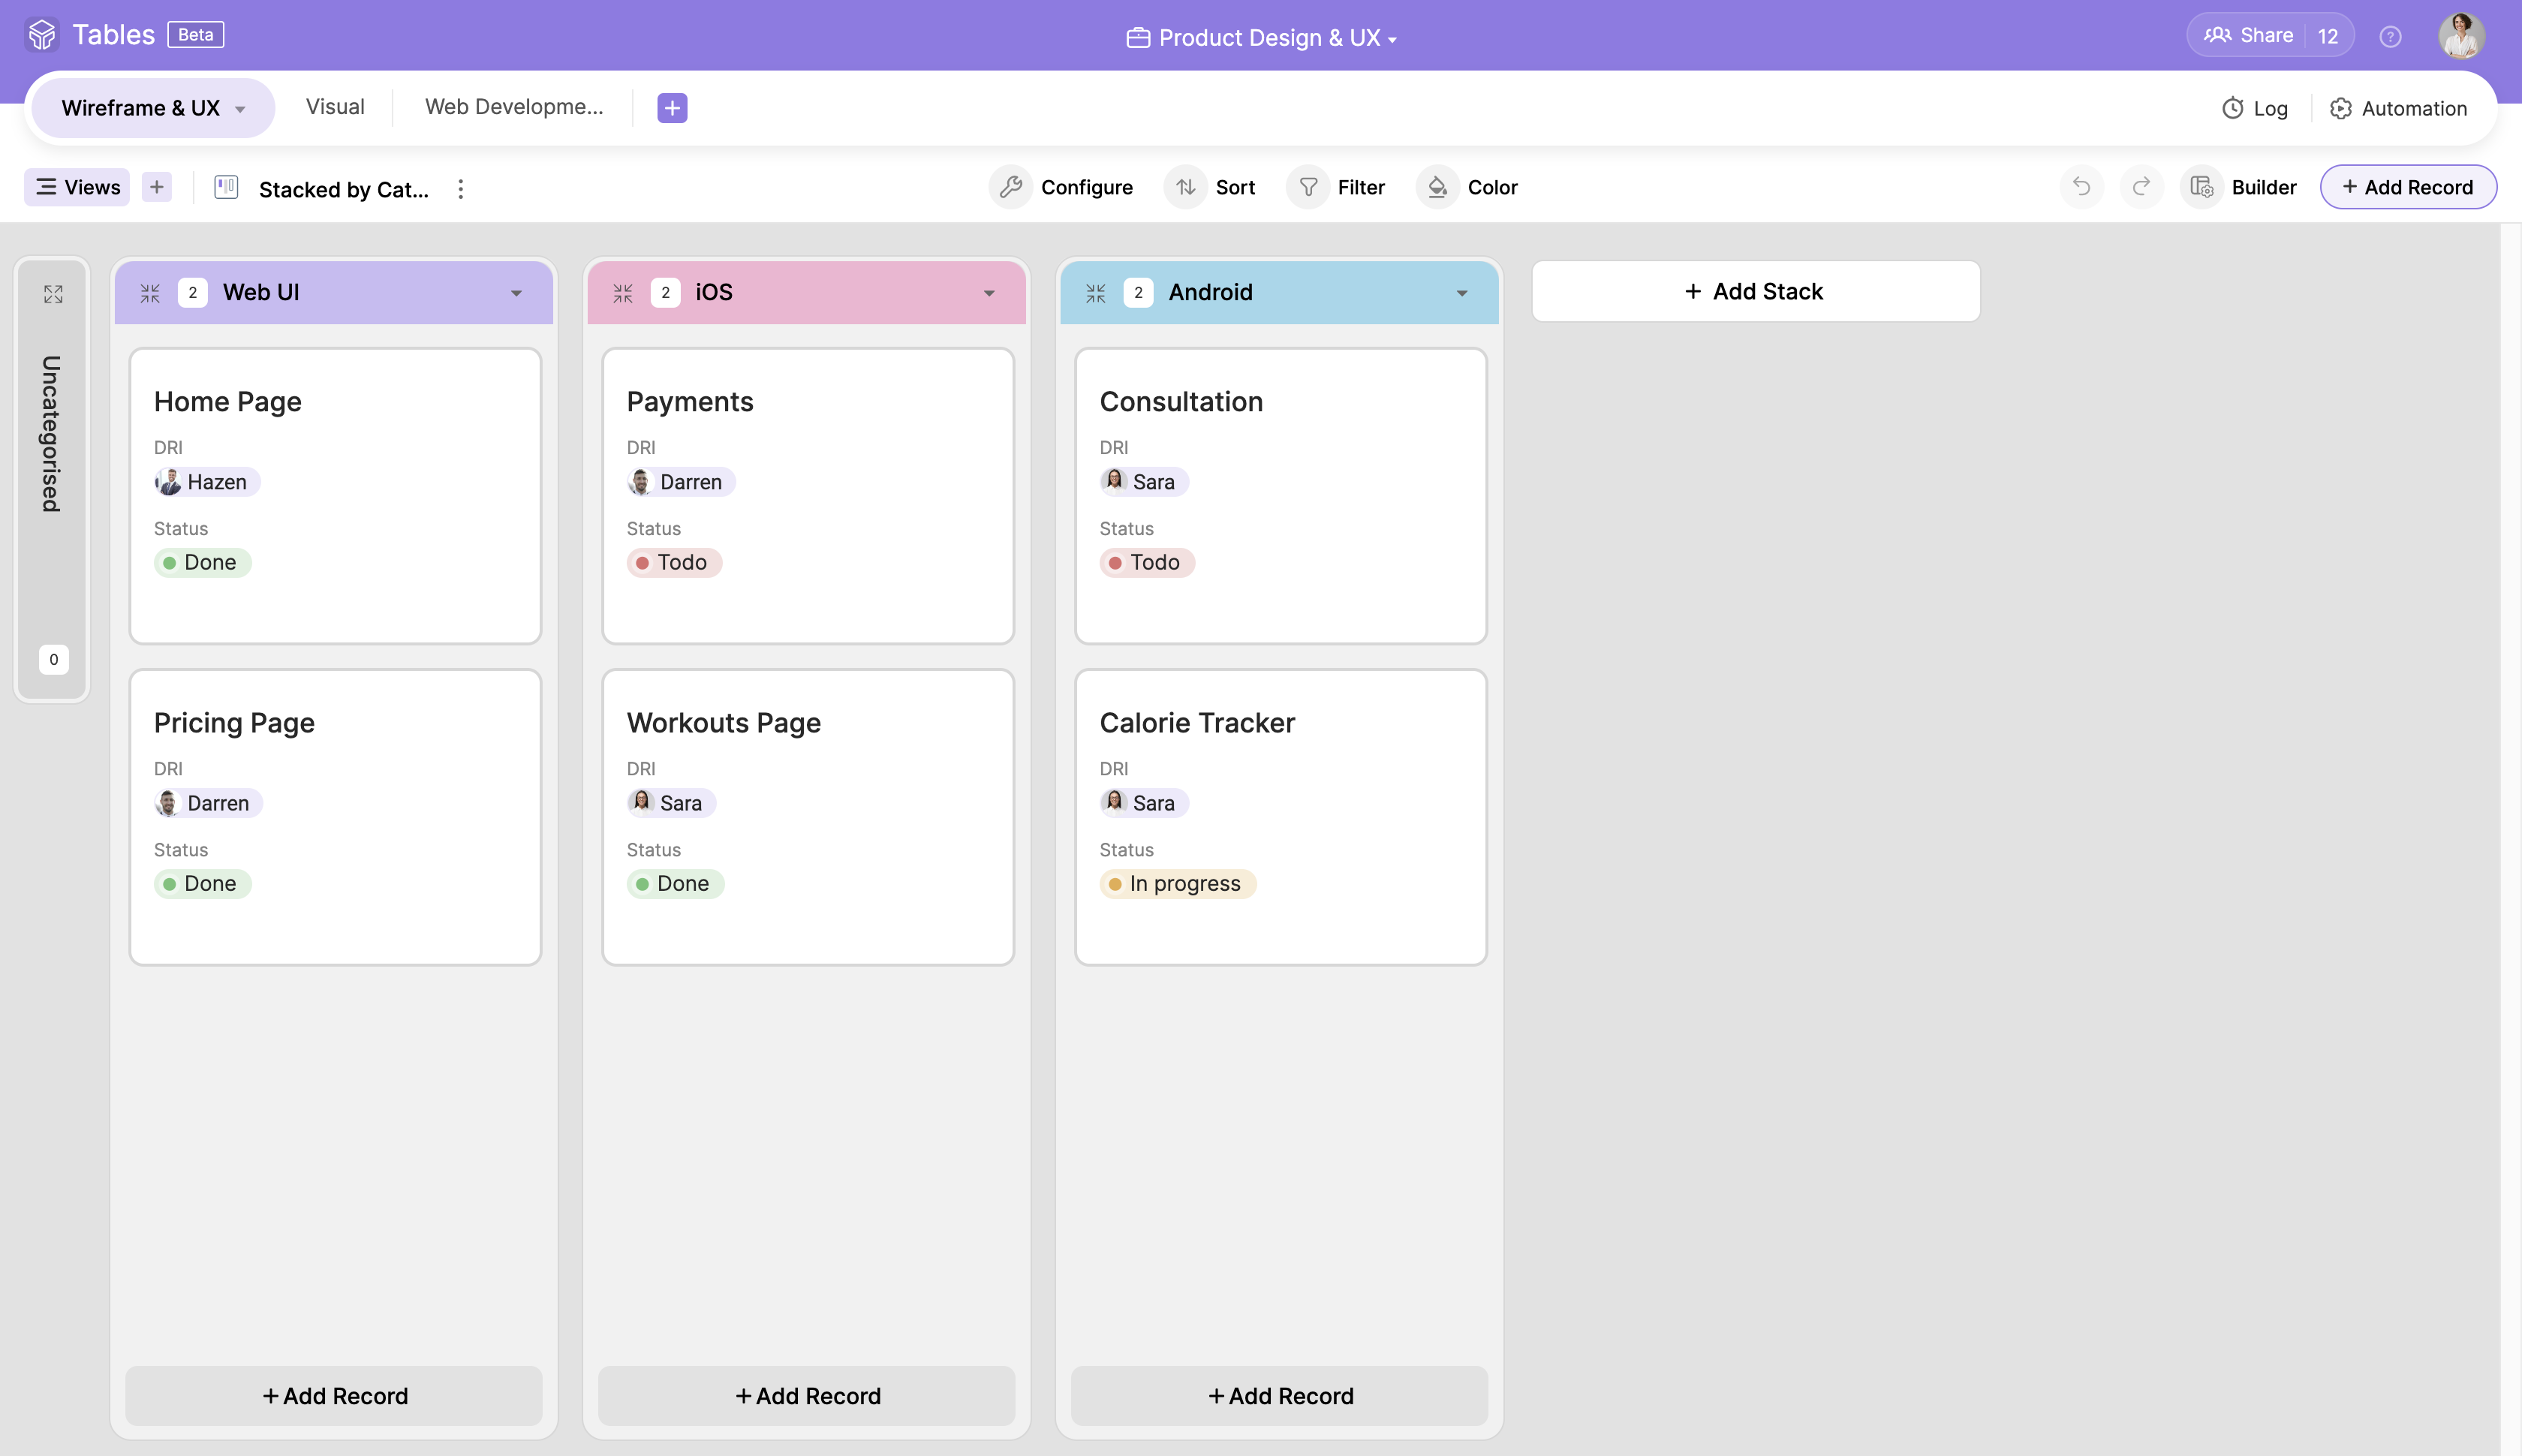
Task: Click Sara DRI chip on Calorie Tracker
Action: (1144, 803)
